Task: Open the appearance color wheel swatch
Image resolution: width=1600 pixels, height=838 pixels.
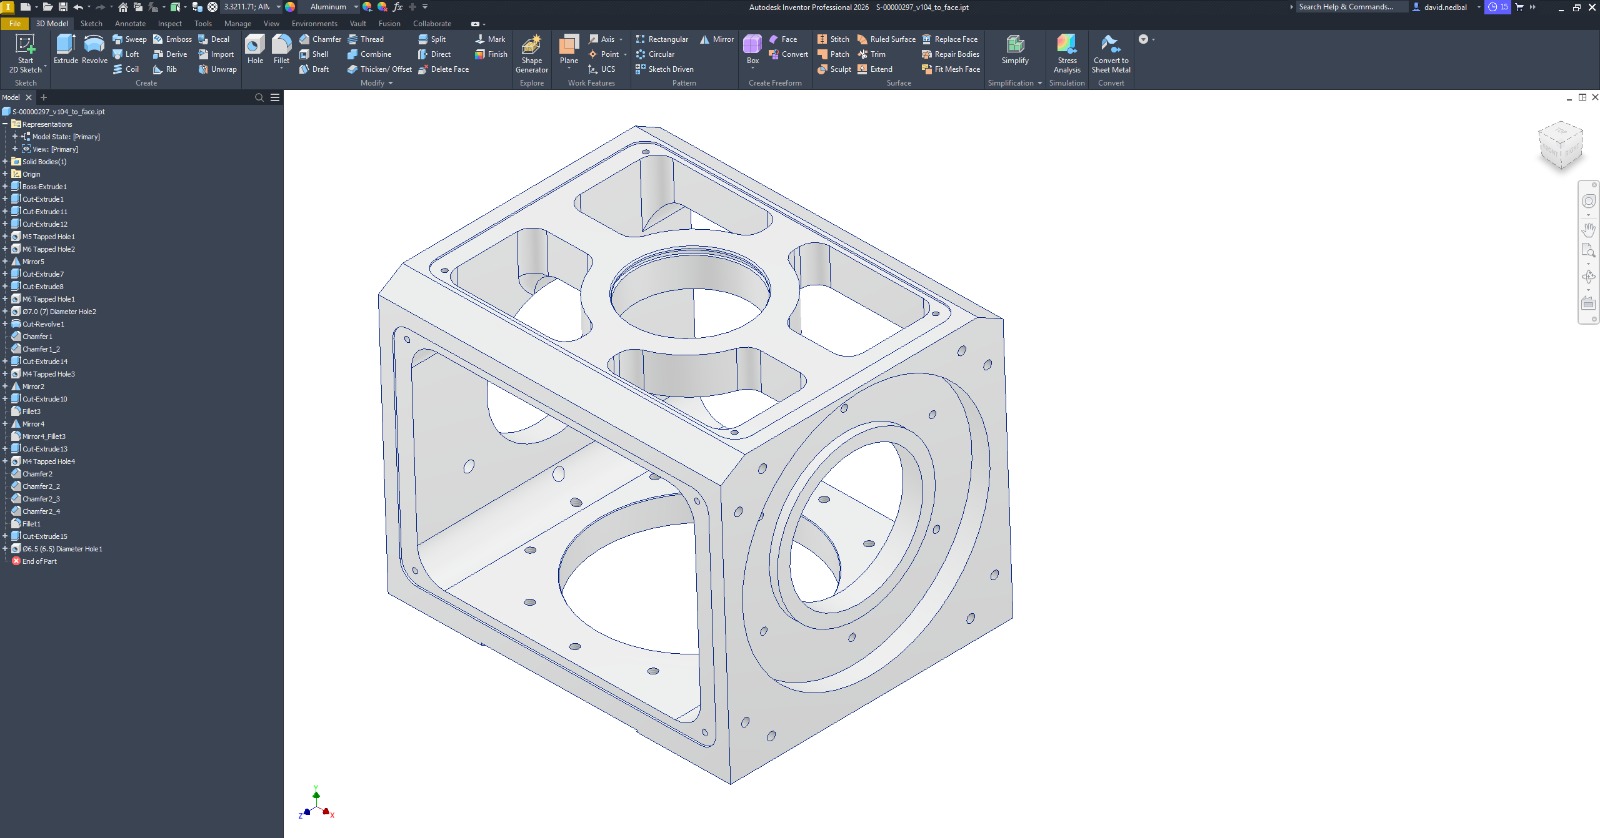Action: coord(290,7)
